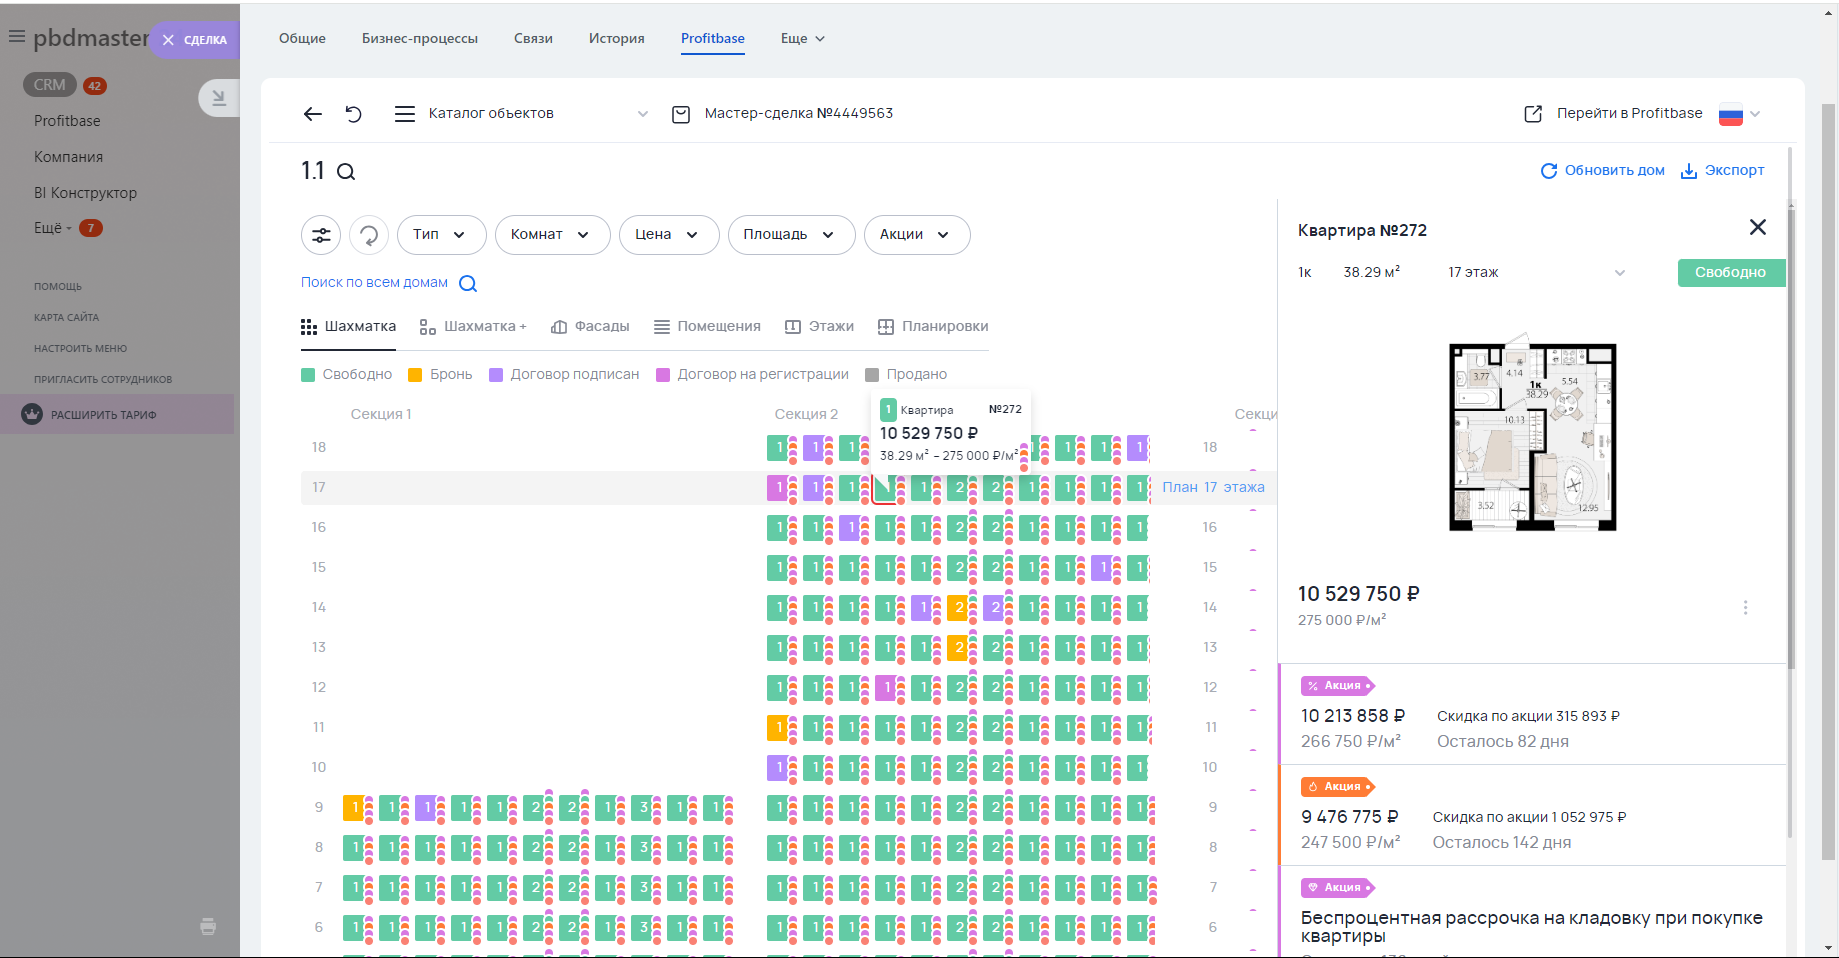Click the search magnifier next to 1.1

pos(346,172)
